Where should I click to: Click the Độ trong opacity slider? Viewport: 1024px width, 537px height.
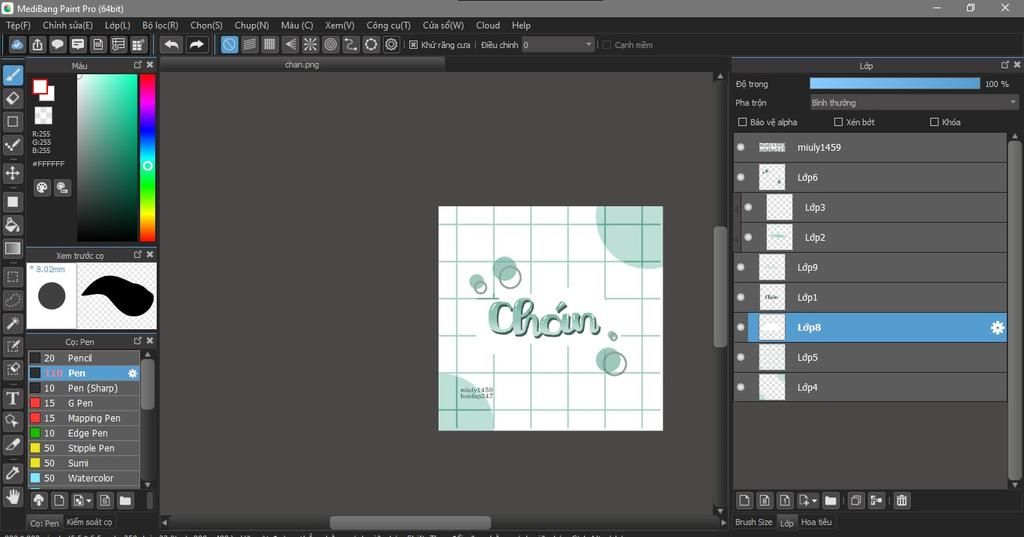click(x=895, y=84)
